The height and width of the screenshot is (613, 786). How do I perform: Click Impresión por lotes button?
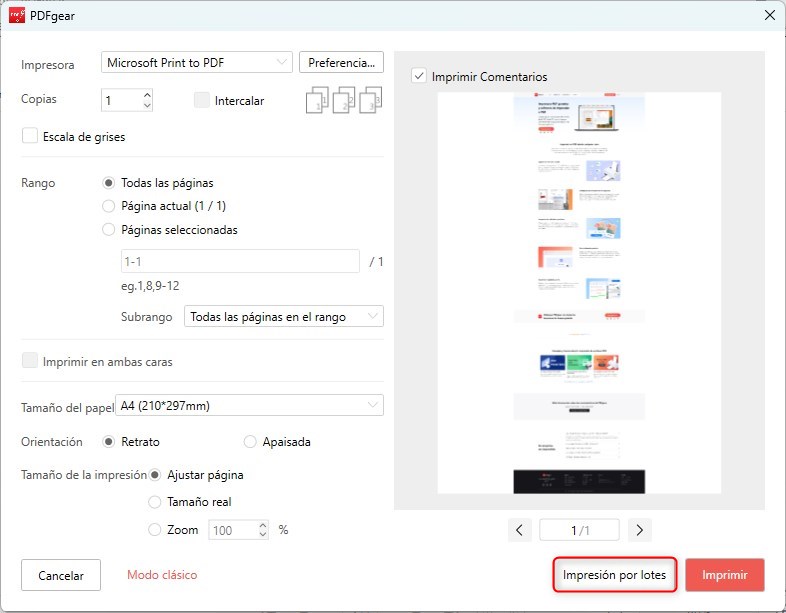point(615,574)
